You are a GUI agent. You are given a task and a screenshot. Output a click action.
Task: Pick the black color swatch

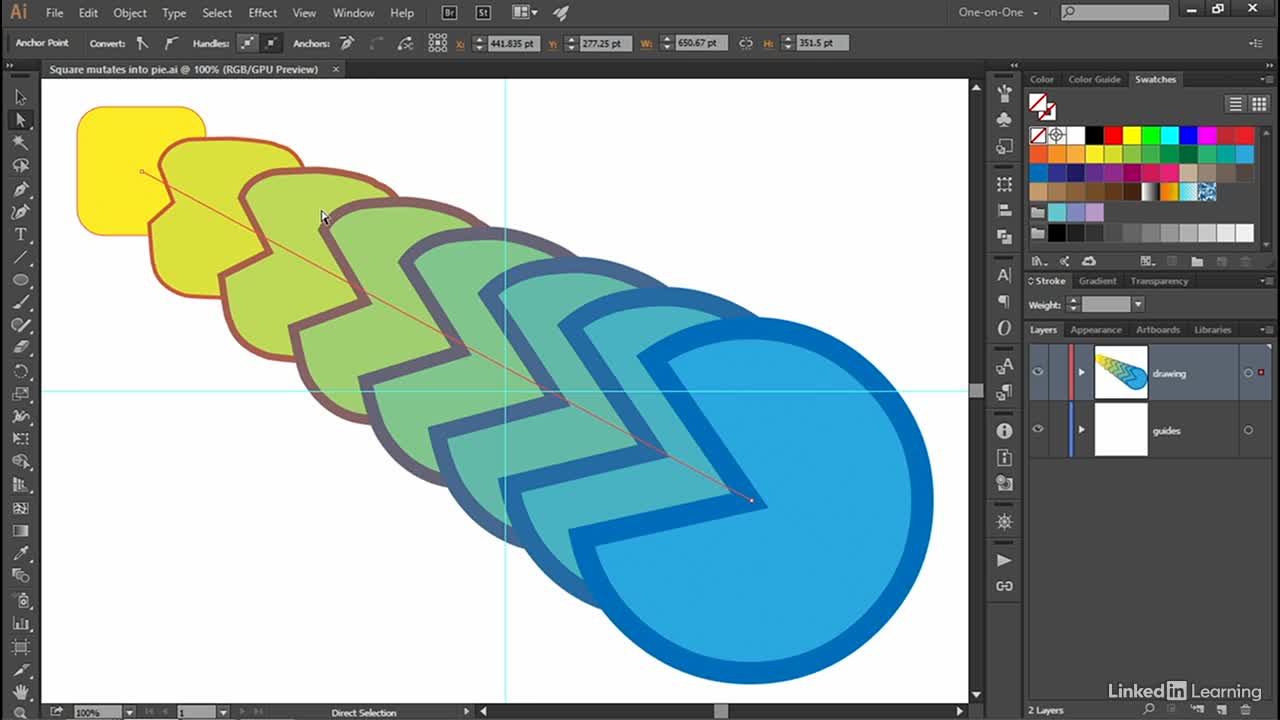[1094, 135]
